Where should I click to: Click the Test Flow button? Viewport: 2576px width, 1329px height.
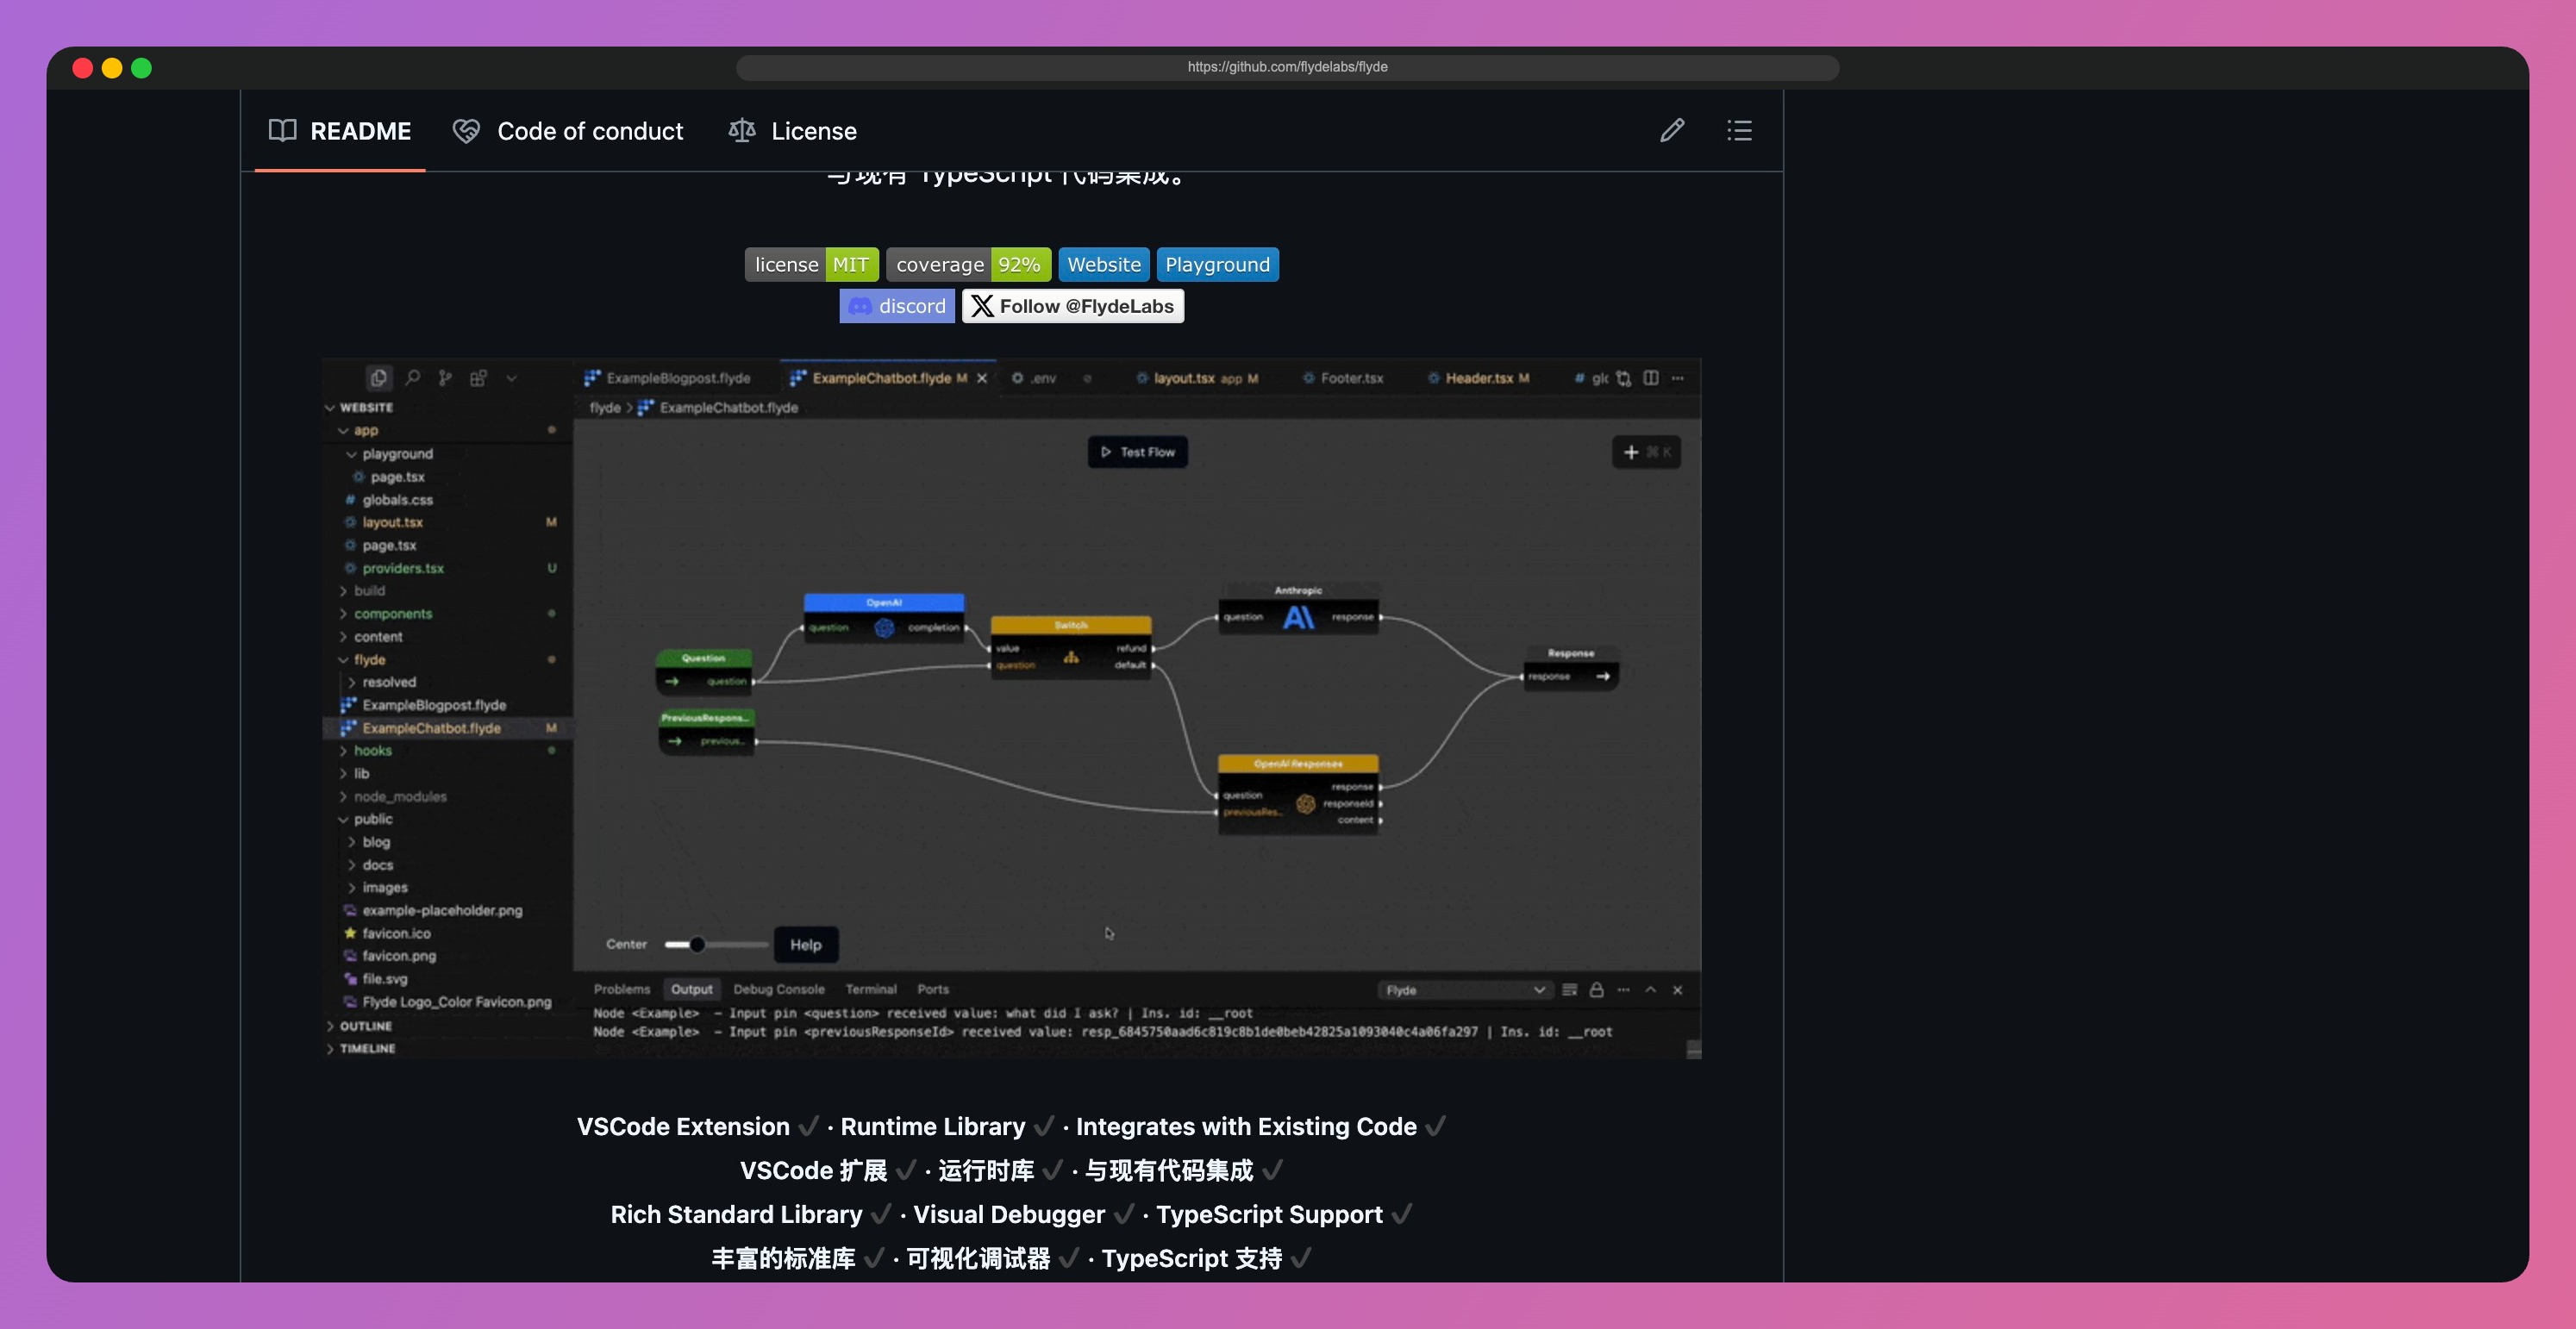(1138, 452)
